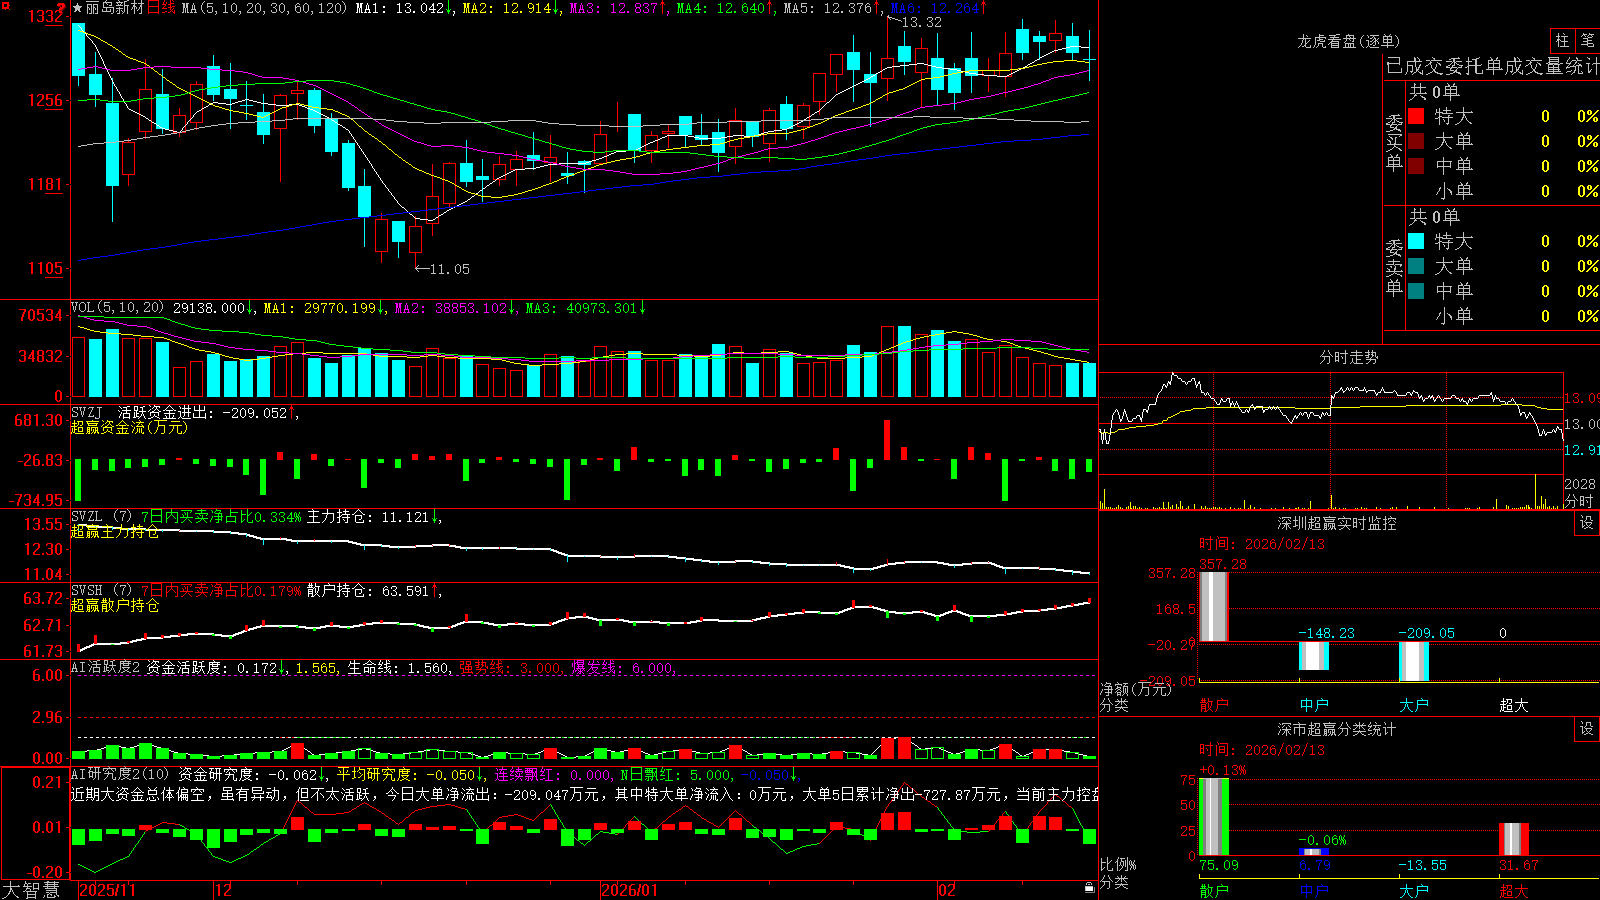Click the 超大 label in 深圳超赢实时监控
The width and height of the screenshot is (1600, 900).
coord(1514,705)
